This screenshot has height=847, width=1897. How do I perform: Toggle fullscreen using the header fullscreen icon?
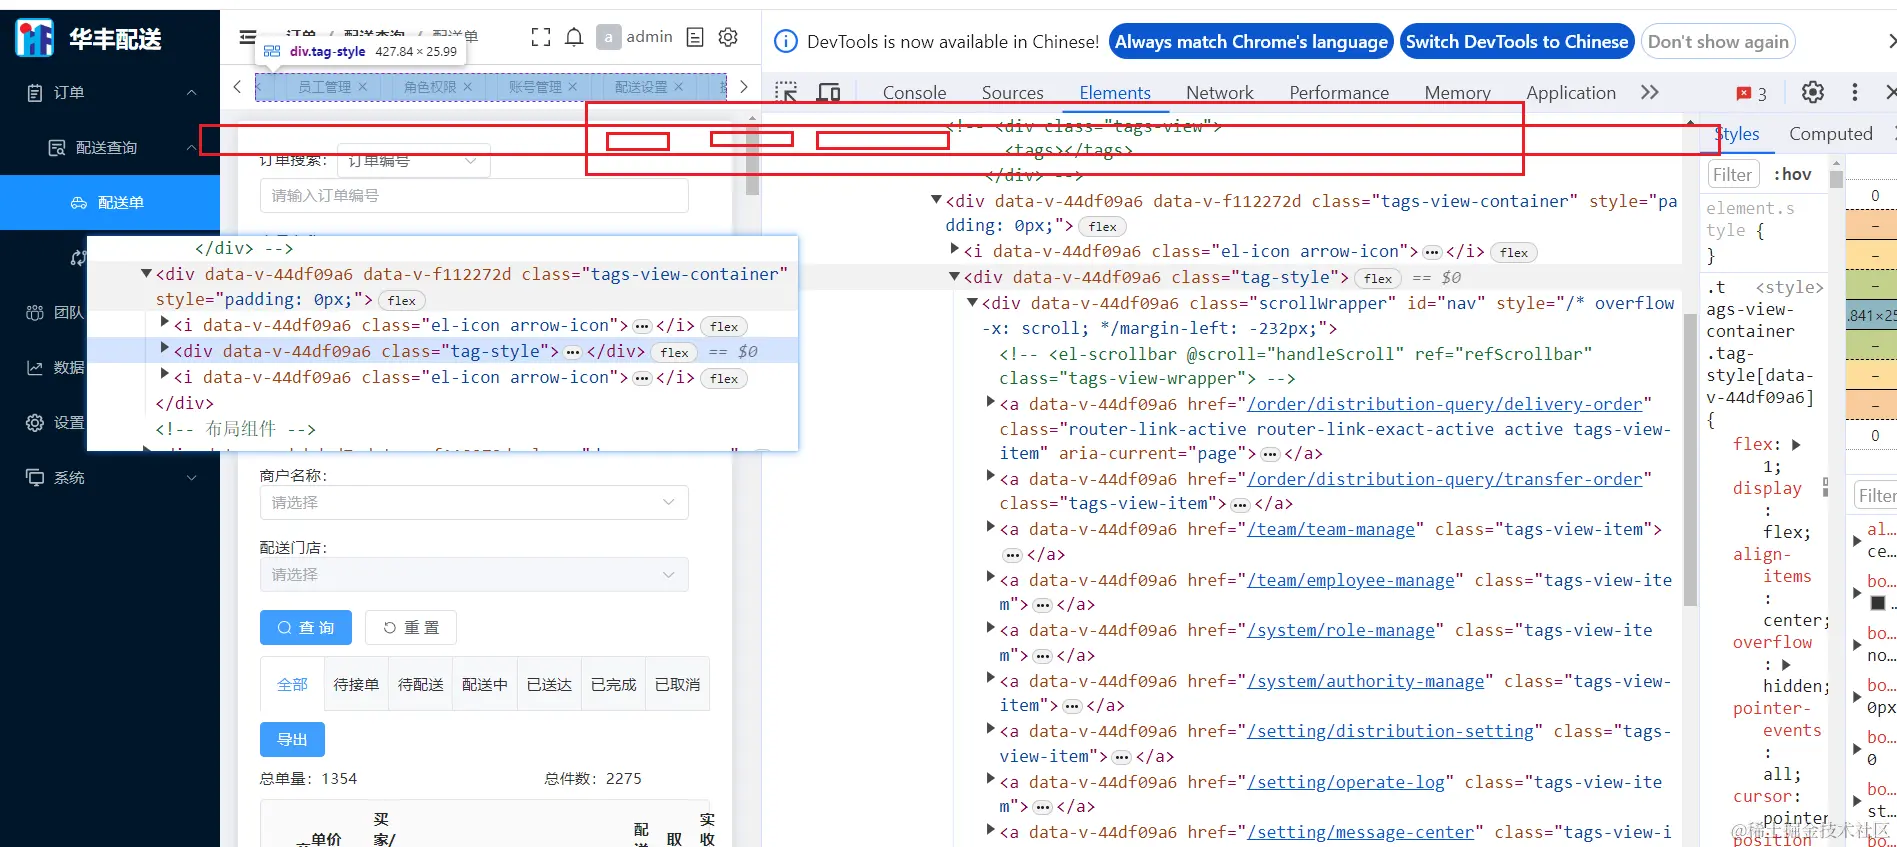[541, 37]
